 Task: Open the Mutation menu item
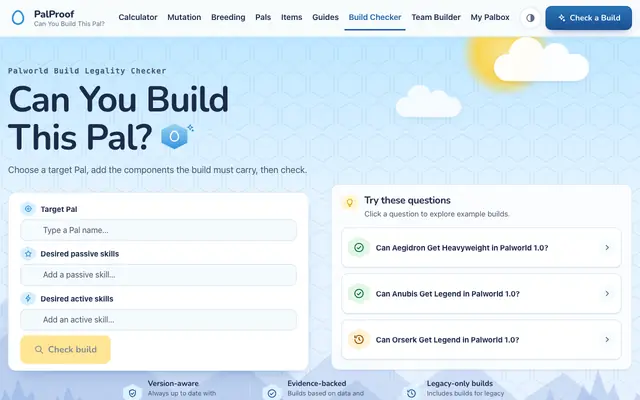tap(184, 18)
